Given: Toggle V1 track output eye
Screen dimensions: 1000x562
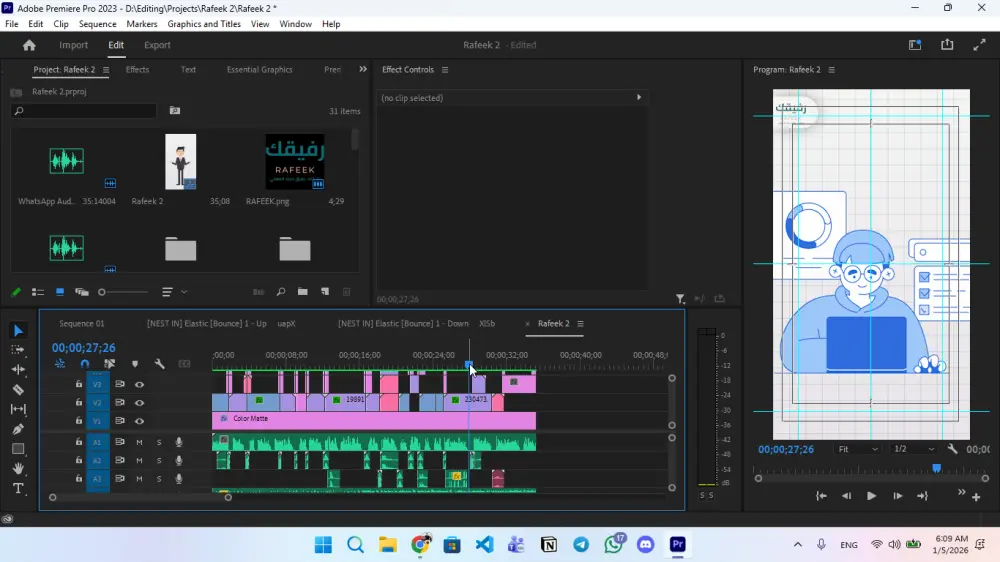Looking at the screenshot, I should [x=139, y=421].
